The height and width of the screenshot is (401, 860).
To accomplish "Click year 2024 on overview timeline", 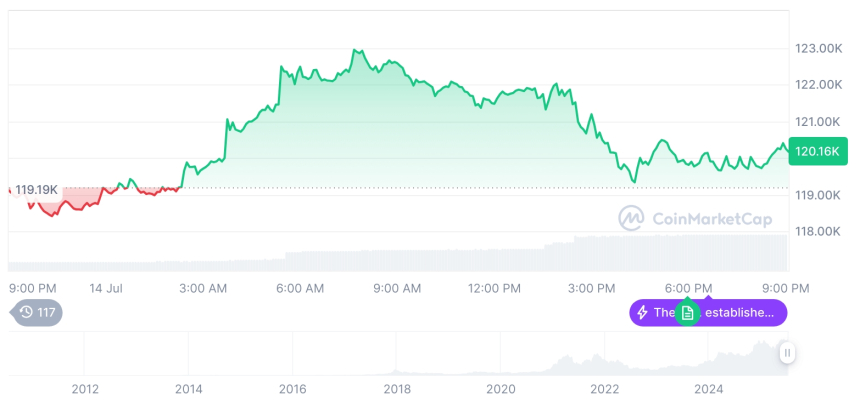I will pyautogui.click(x=708, y=388).
